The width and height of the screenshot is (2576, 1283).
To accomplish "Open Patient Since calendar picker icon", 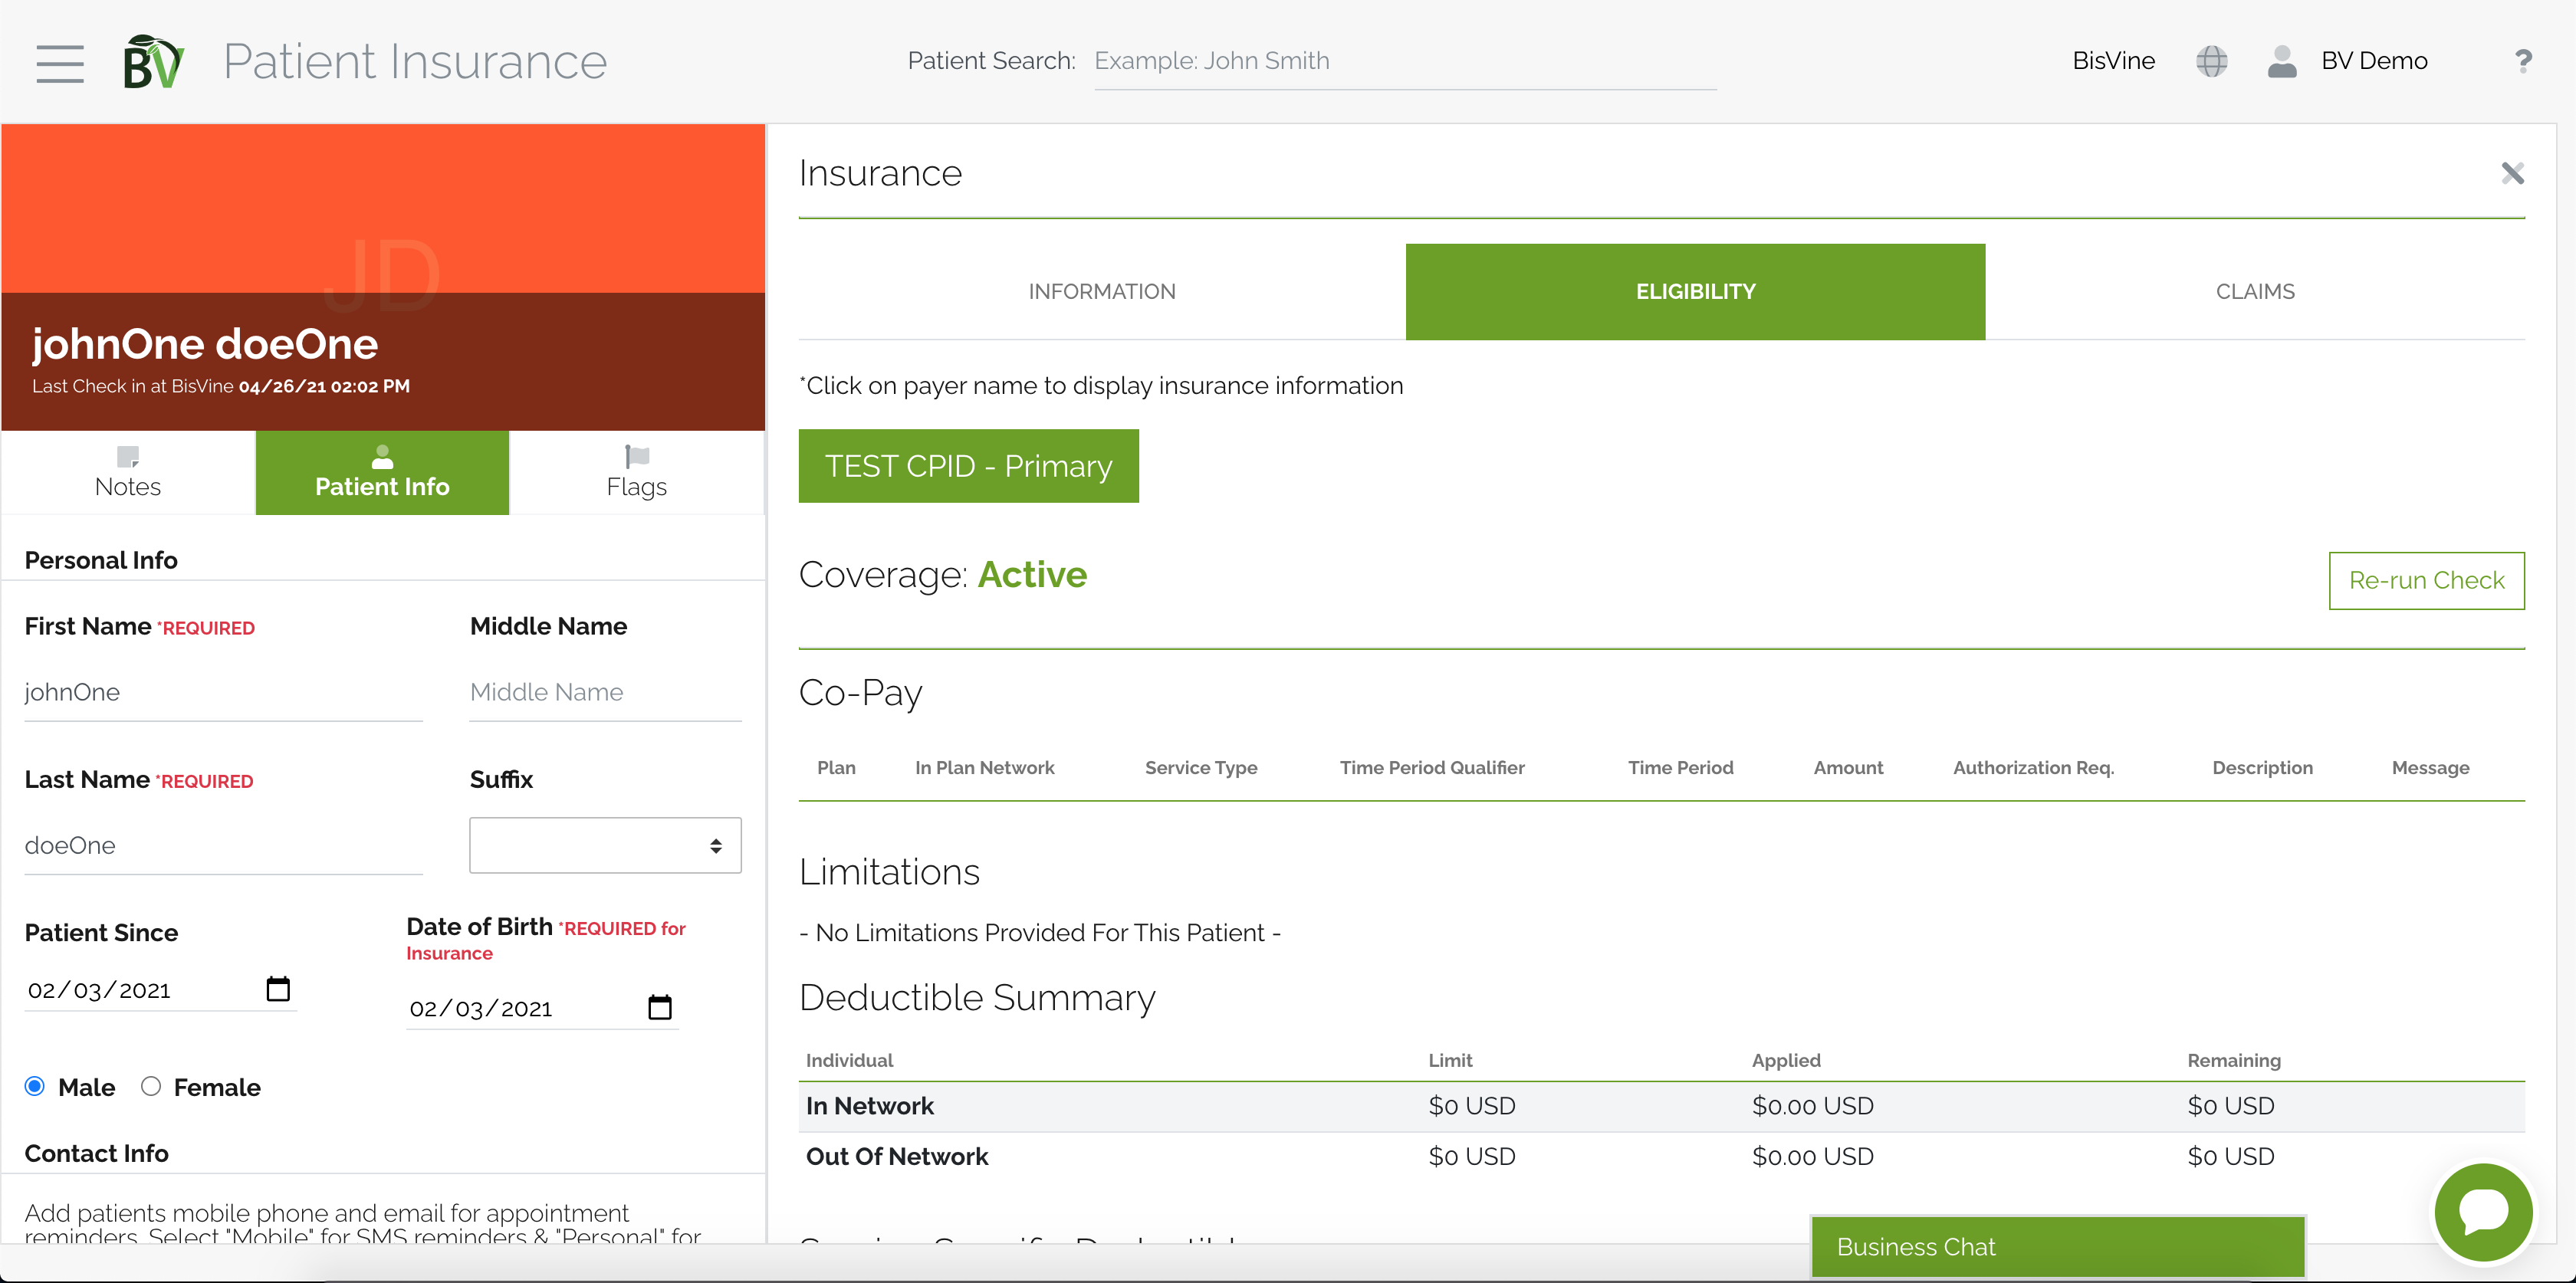I will 278,989.
